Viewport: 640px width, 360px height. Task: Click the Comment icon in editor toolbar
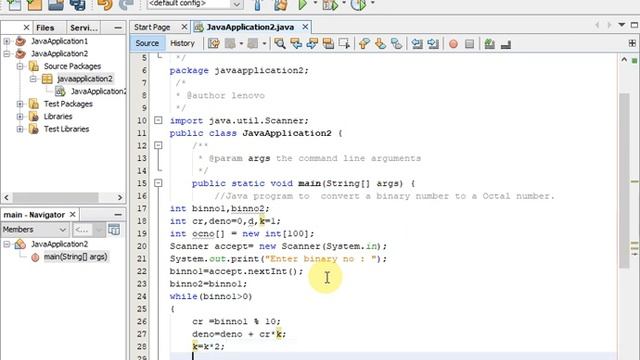tap(489, 44)
